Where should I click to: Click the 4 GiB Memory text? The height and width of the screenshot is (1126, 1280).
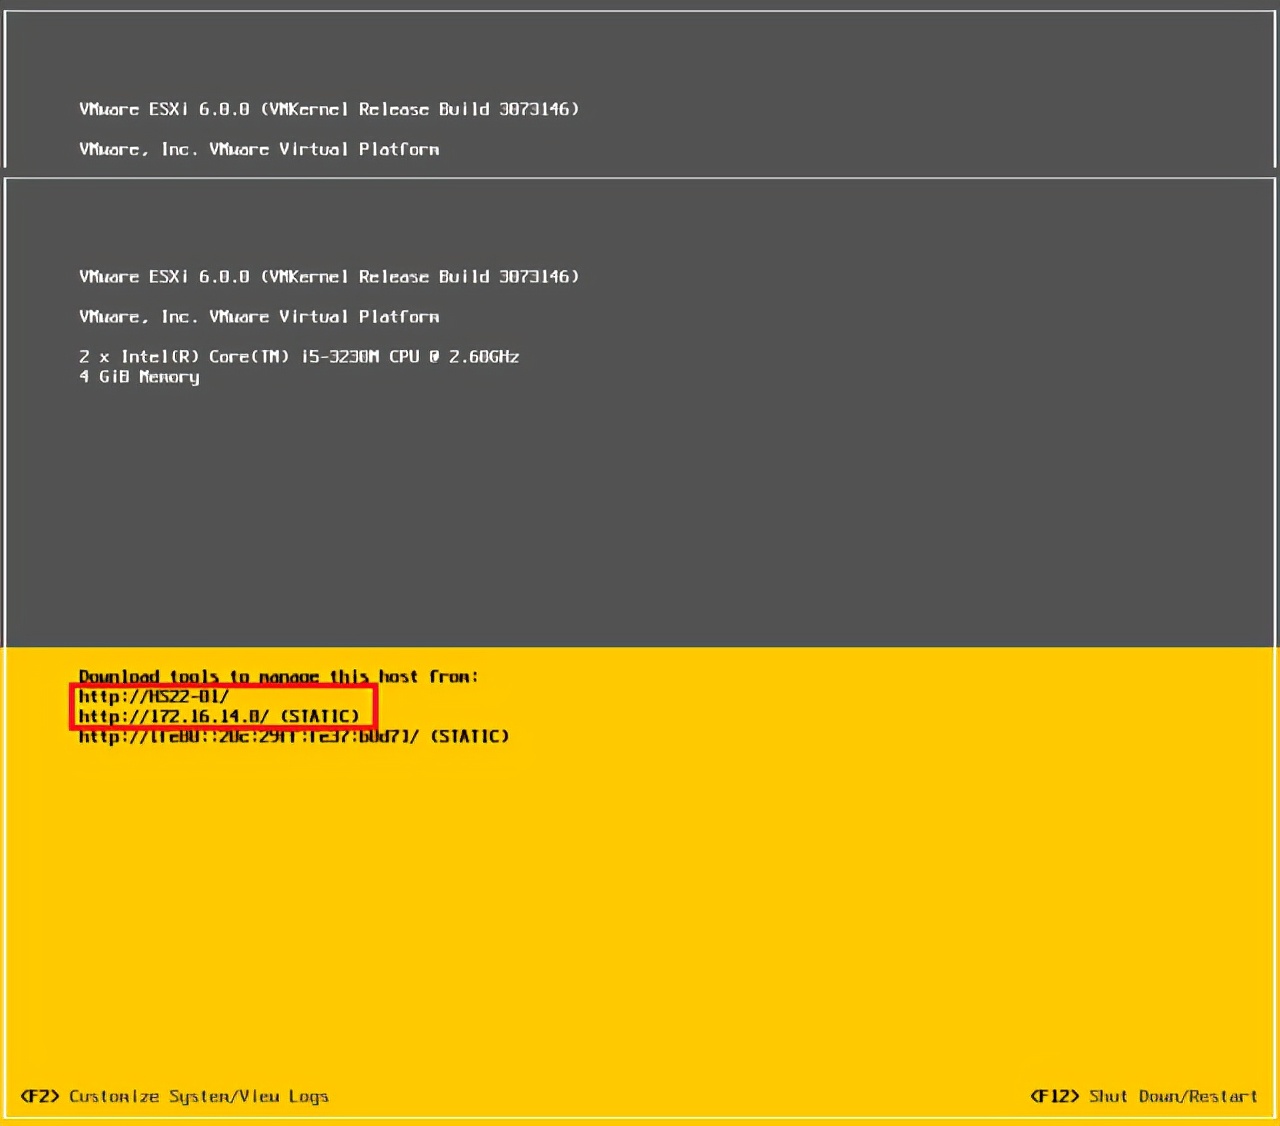click(138, 377)
